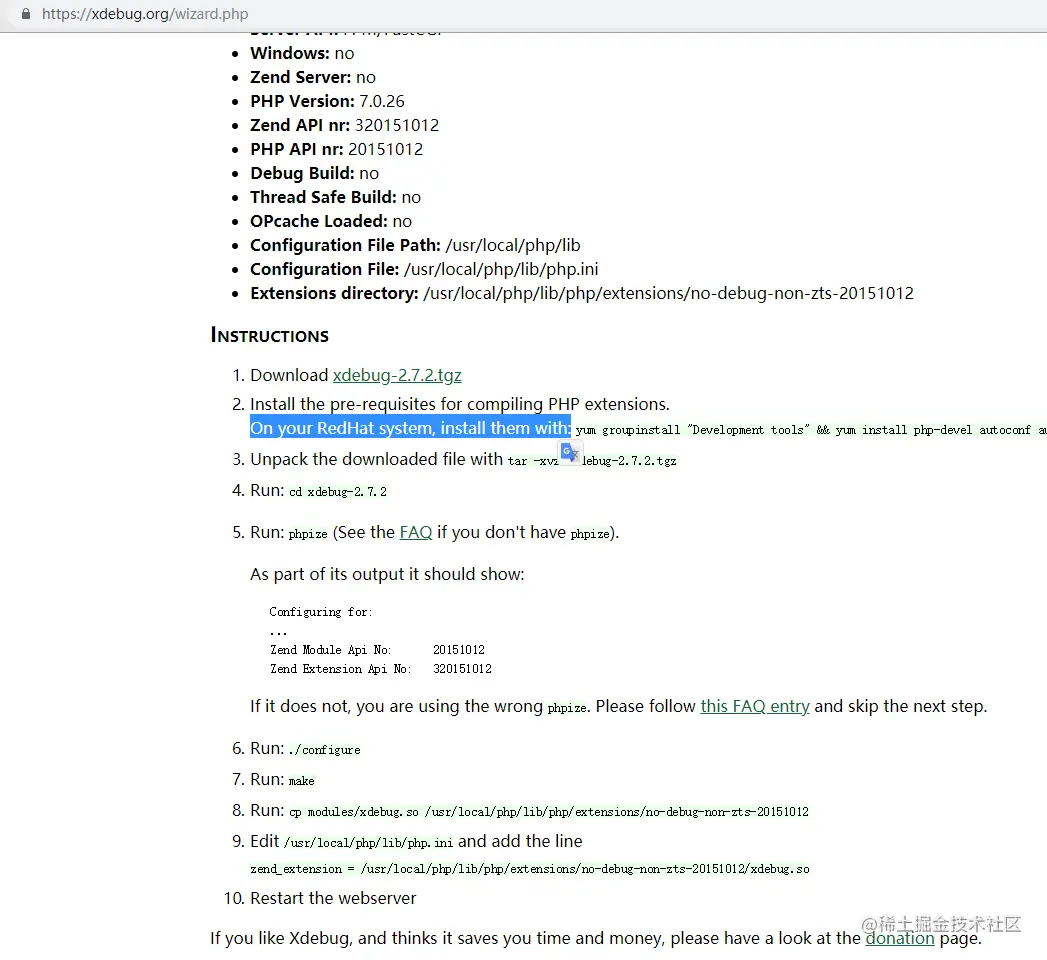Click the 'make' command
Image resolution: width=1047 pixels, height=960 pixels.
[301, 780]
